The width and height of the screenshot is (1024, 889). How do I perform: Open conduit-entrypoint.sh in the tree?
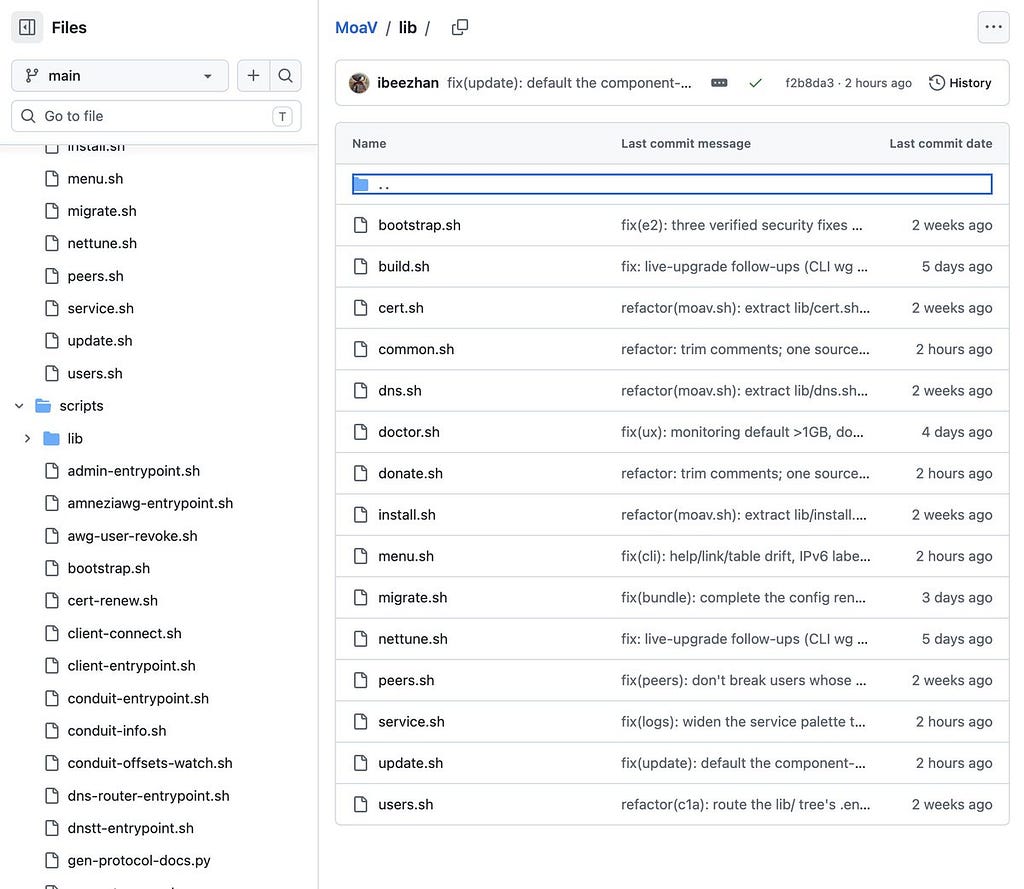click(138, 699)
